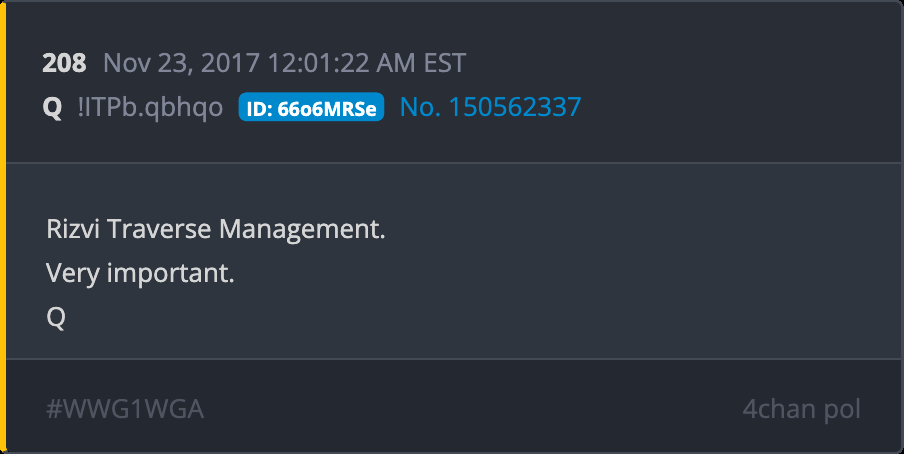Click the post number 208

pyautogui.click(x=64, y=63)
